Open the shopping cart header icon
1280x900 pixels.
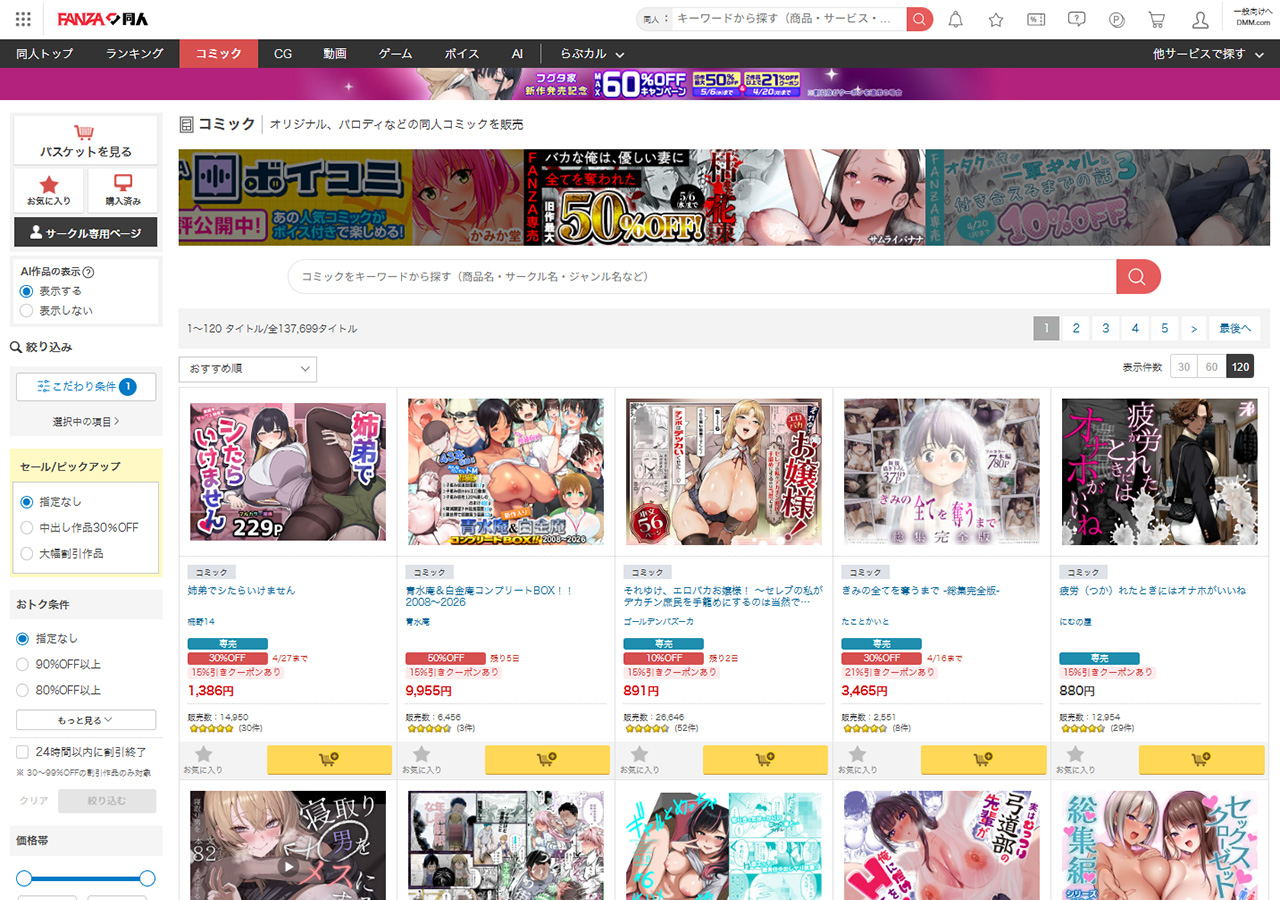1156,20
